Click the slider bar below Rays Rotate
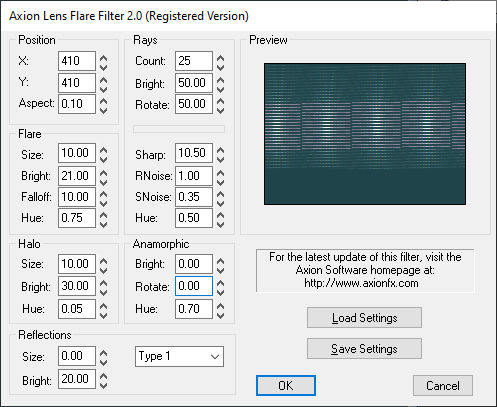The width and height of the screenshot is (497, 407). (x=179, y=129)
